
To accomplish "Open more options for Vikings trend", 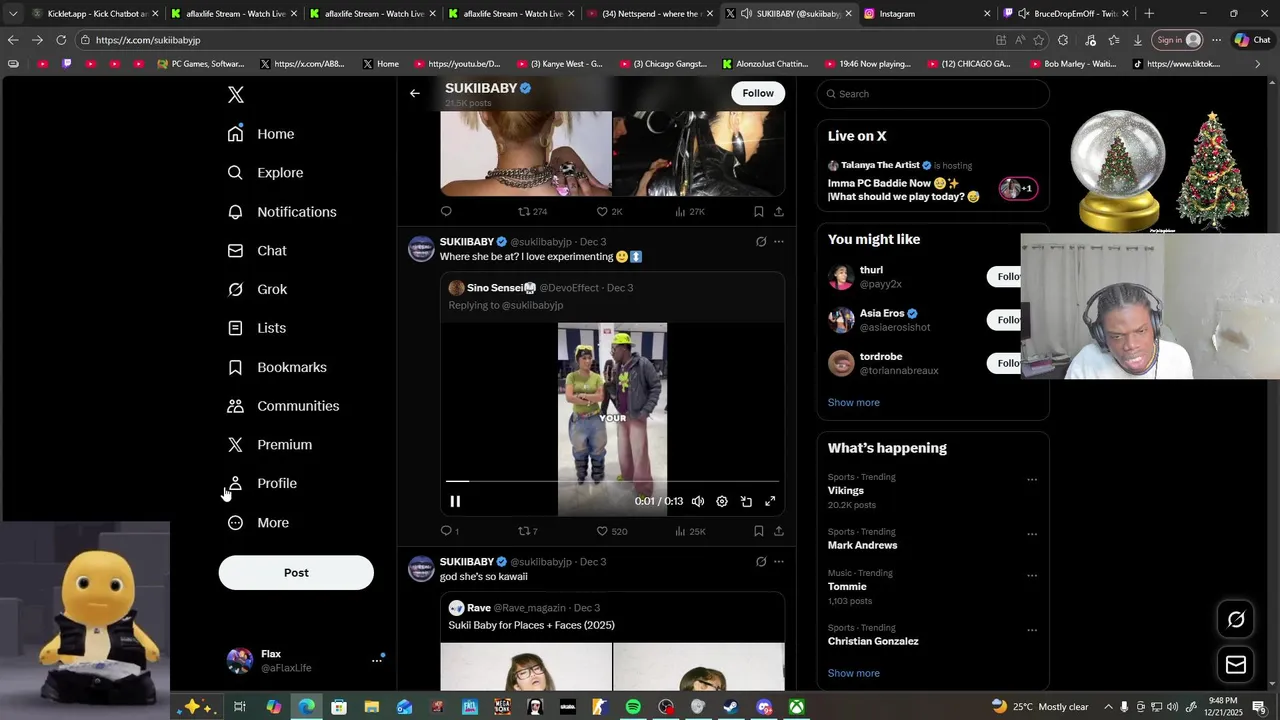I will pos(1032,480).
